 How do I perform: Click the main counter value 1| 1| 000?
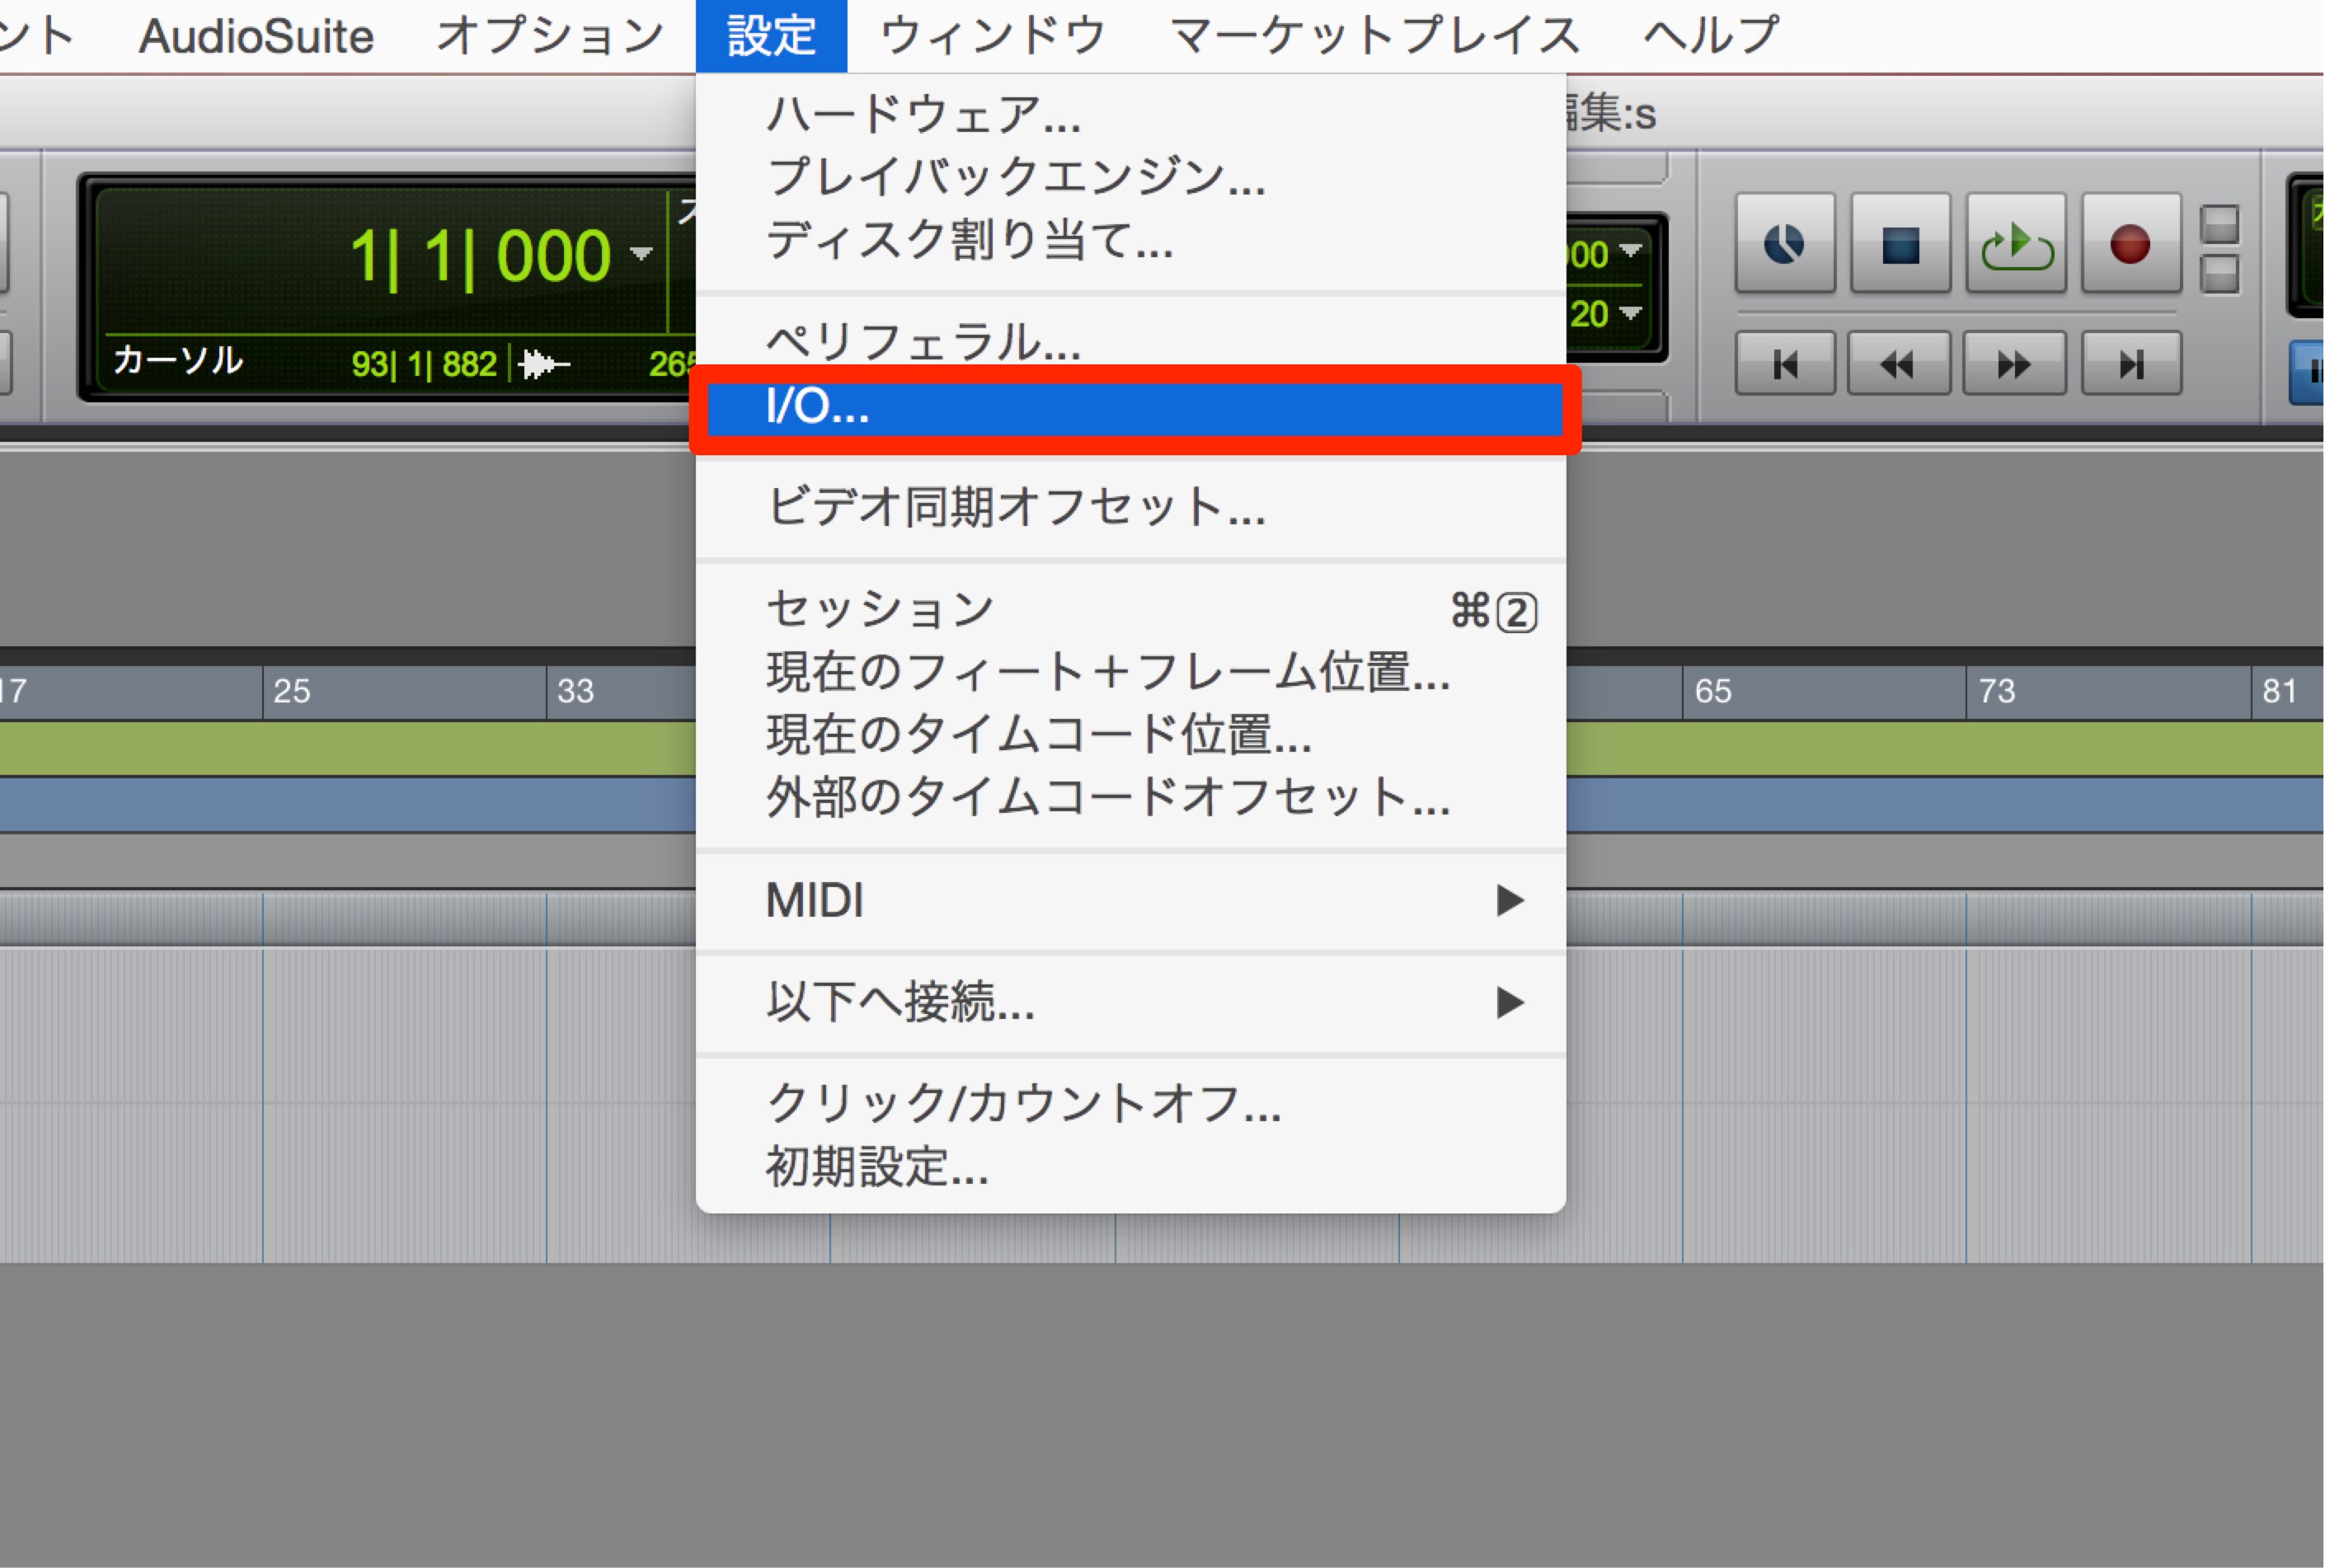pyautogui.click(x=480, y=256)
